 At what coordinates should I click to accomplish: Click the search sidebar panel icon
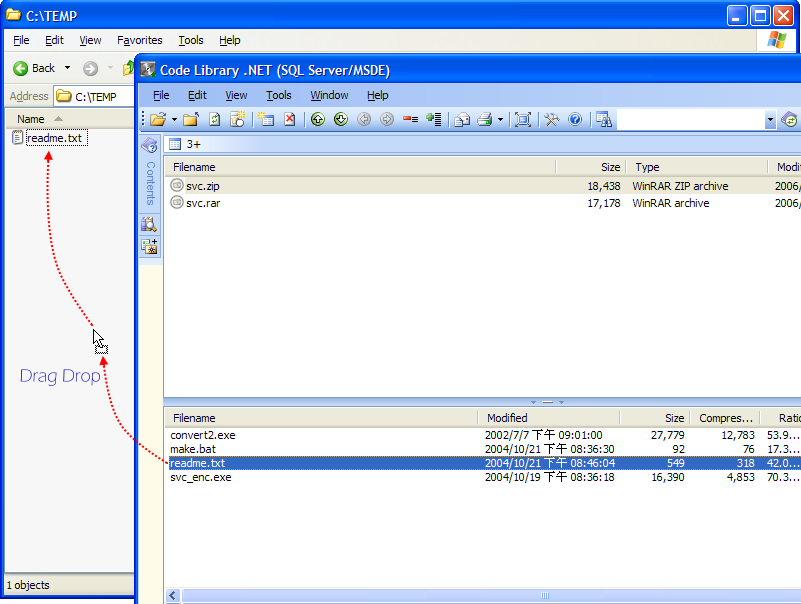pyautogui.click(x=149, y=224)
